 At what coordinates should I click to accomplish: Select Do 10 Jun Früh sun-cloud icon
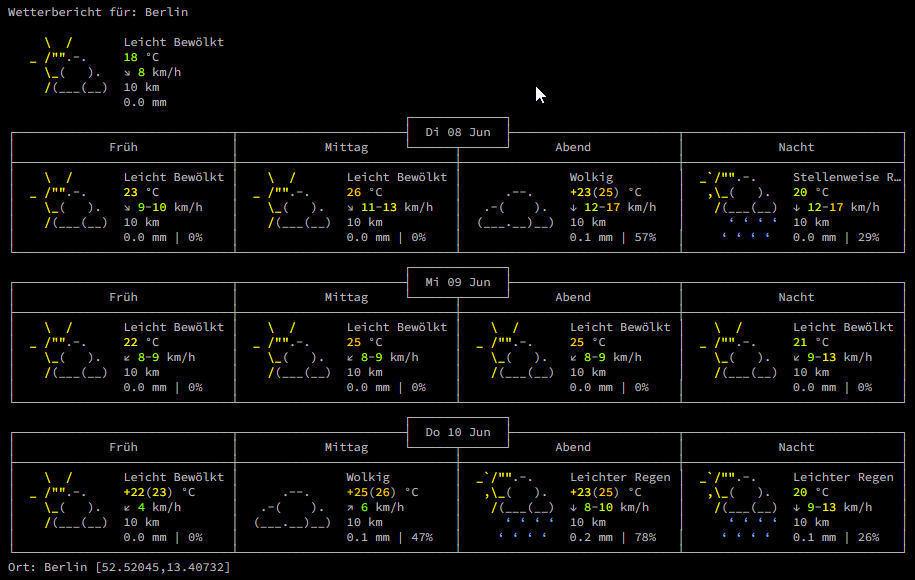[69, 501]
